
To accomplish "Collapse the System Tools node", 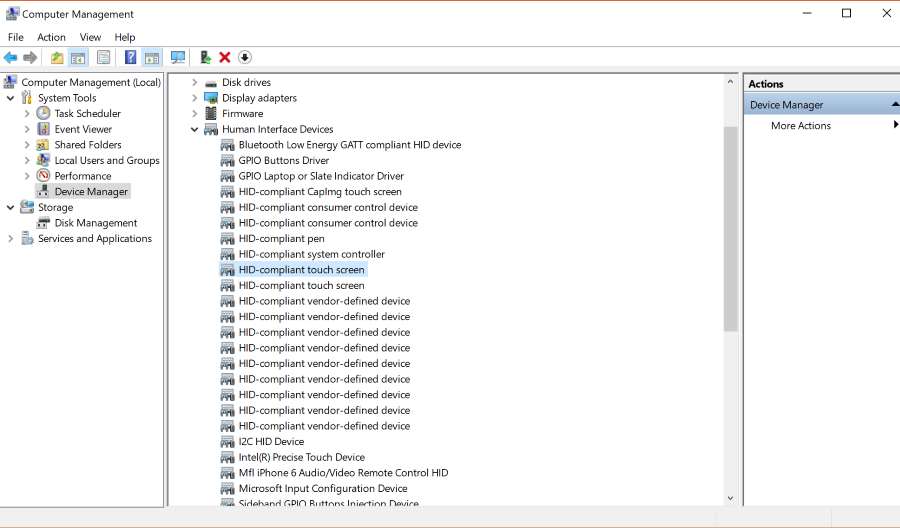I will (x=10, y=98).
